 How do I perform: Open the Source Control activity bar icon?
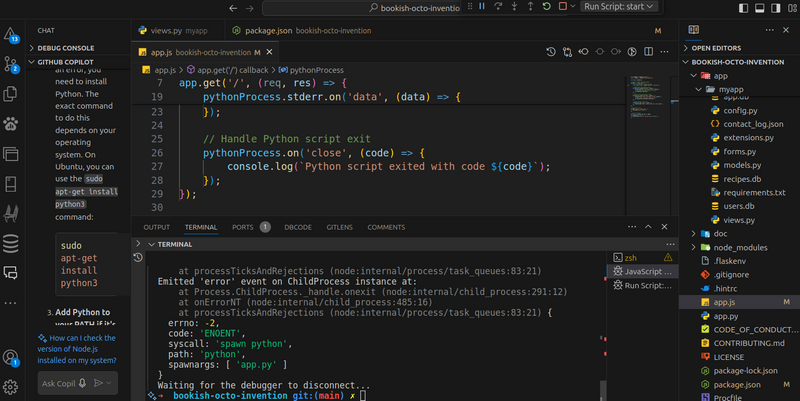pyautogui.click(x=11, y=64)
